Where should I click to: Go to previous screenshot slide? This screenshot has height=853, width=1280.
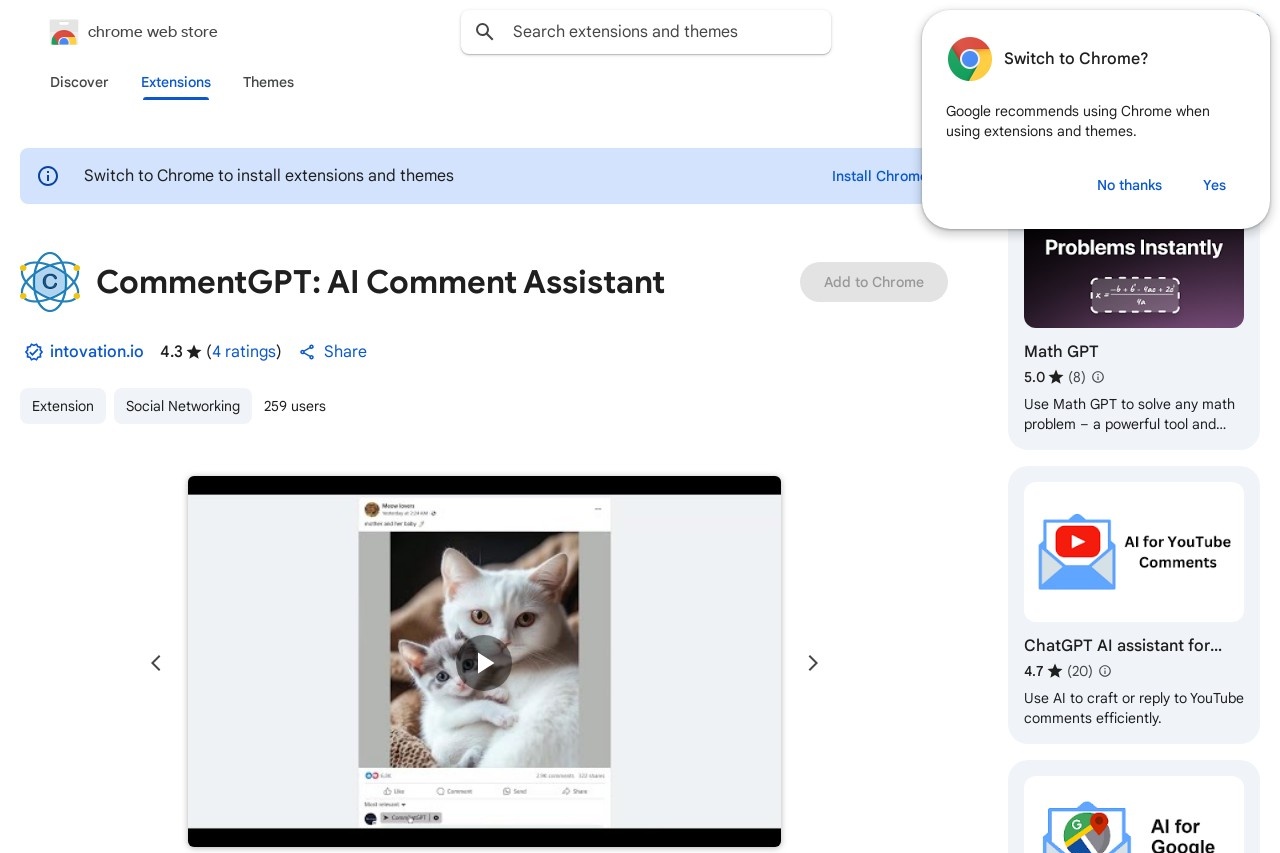pos(156,663)
